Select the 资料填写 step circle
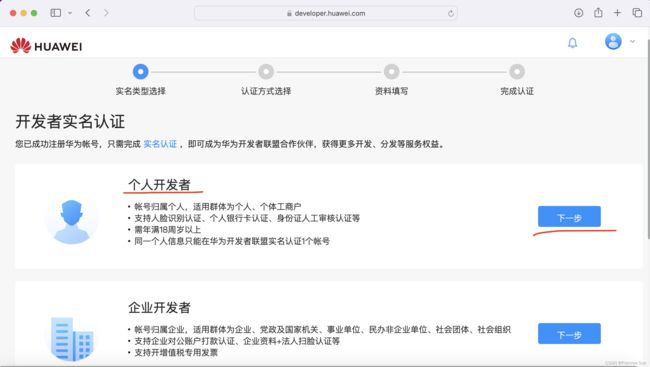The image size is (650, 367). point(391,71)
